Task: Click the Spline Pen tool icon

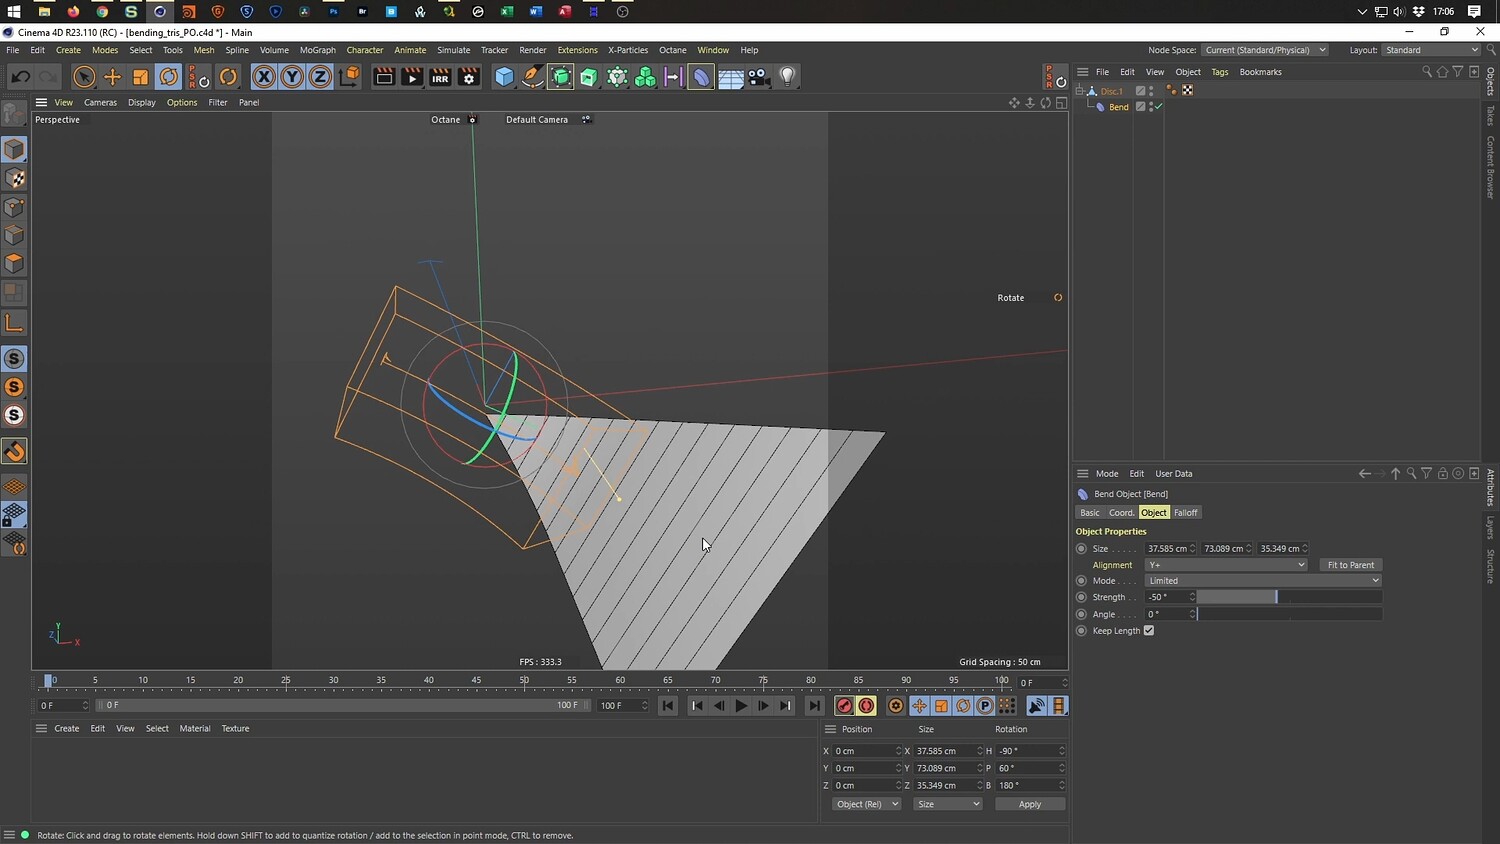Action: click(533, 77)
